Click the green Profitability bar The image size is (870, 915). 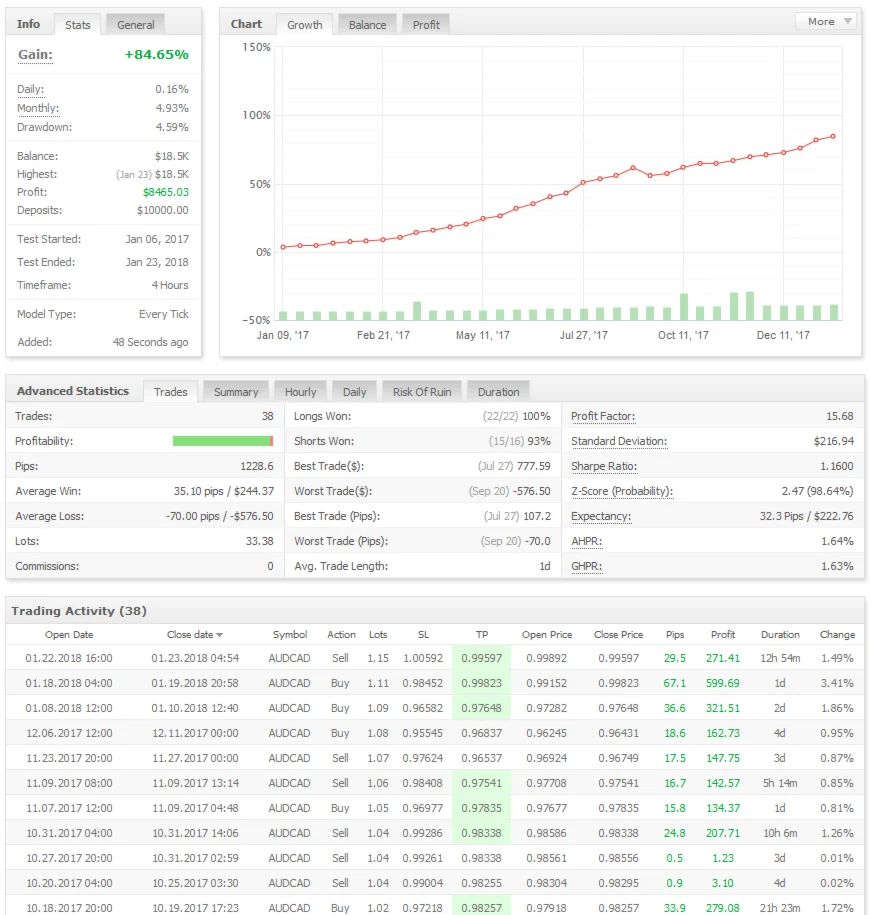point(222,441)
